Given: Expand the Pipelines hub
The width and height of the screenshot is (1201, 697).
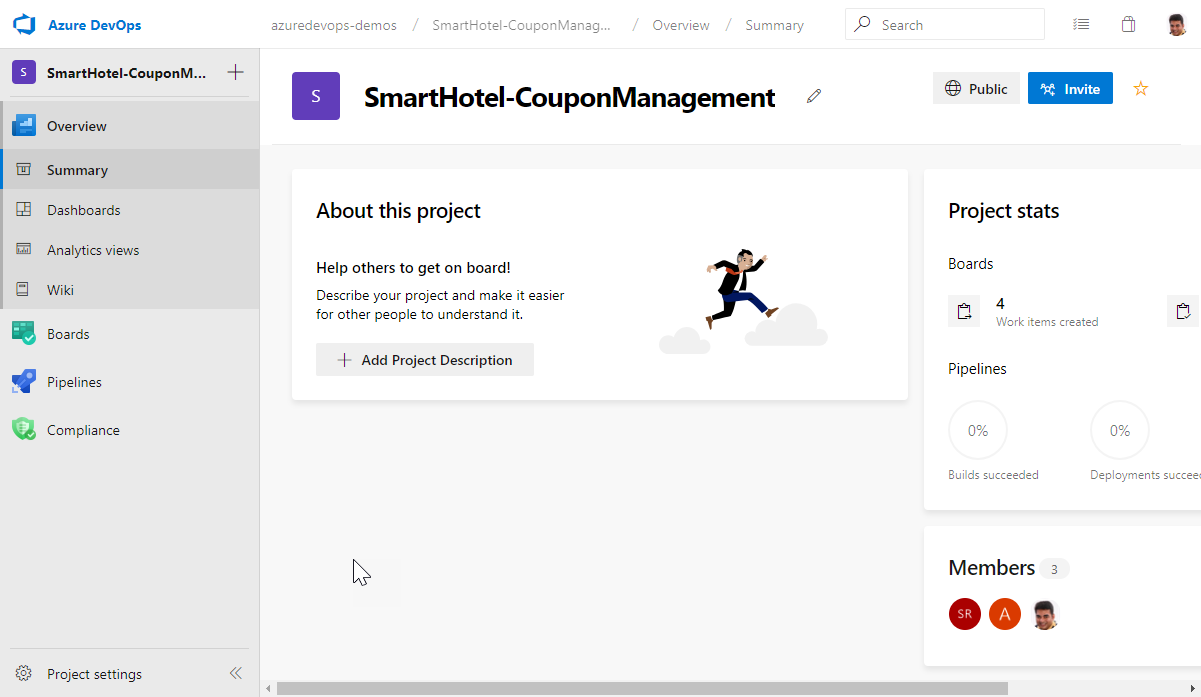Looking at the screenshot, I should point(130,382).
